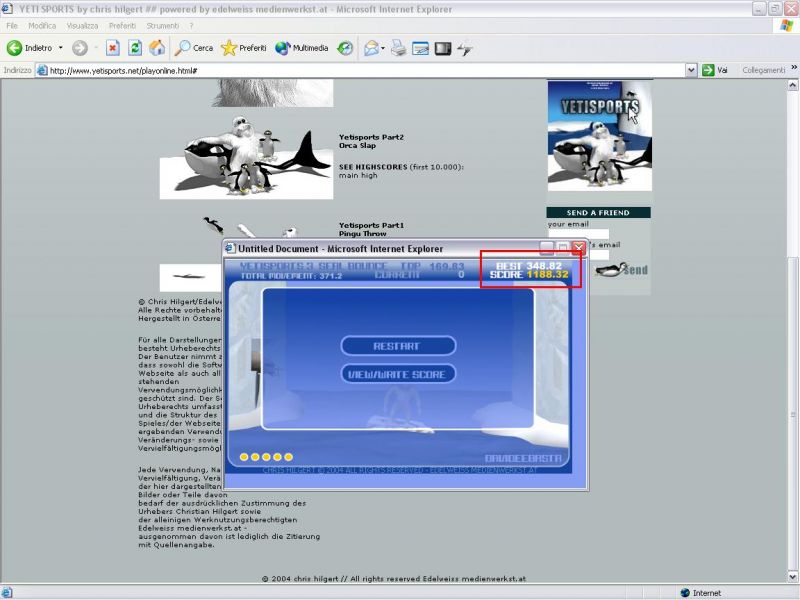Viewport: 800px width, 600px height.
Task: Click the Yetisports poster banner image
Action: pyautogui.click(x=599, y=136)
